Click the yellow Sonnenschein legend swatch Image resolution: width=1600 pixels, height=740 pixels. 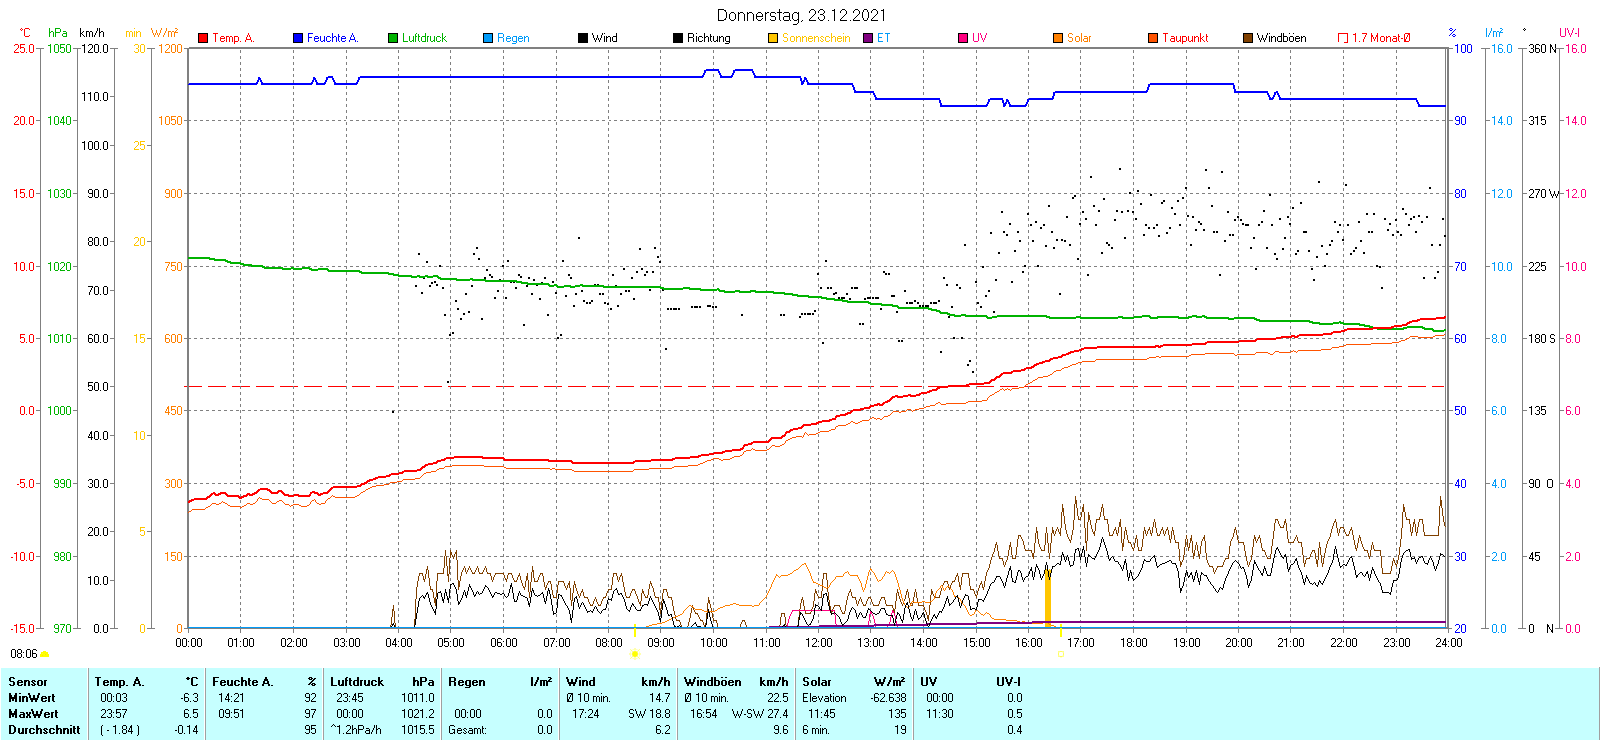pos(773,38)
